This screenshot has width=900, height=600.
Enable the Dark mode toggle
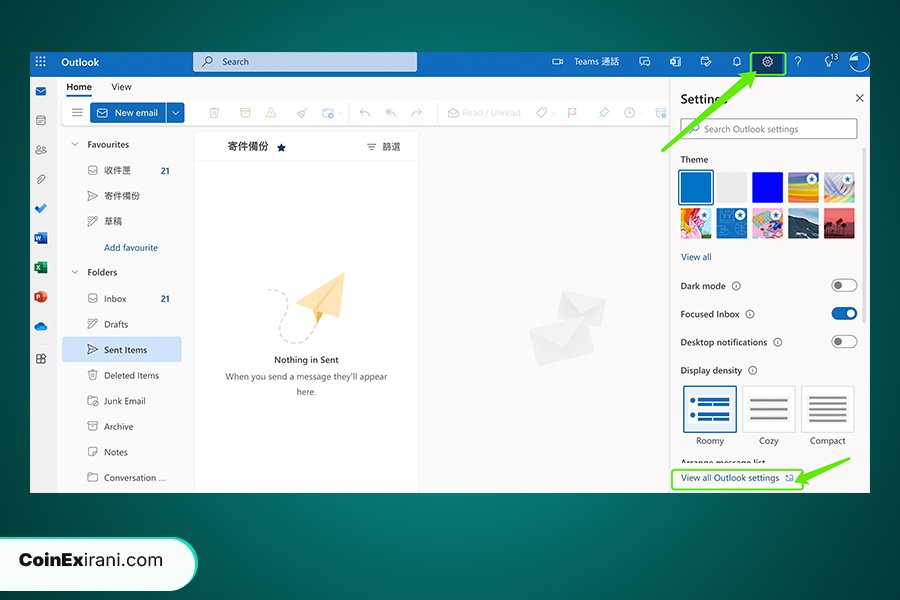[844, 286]
